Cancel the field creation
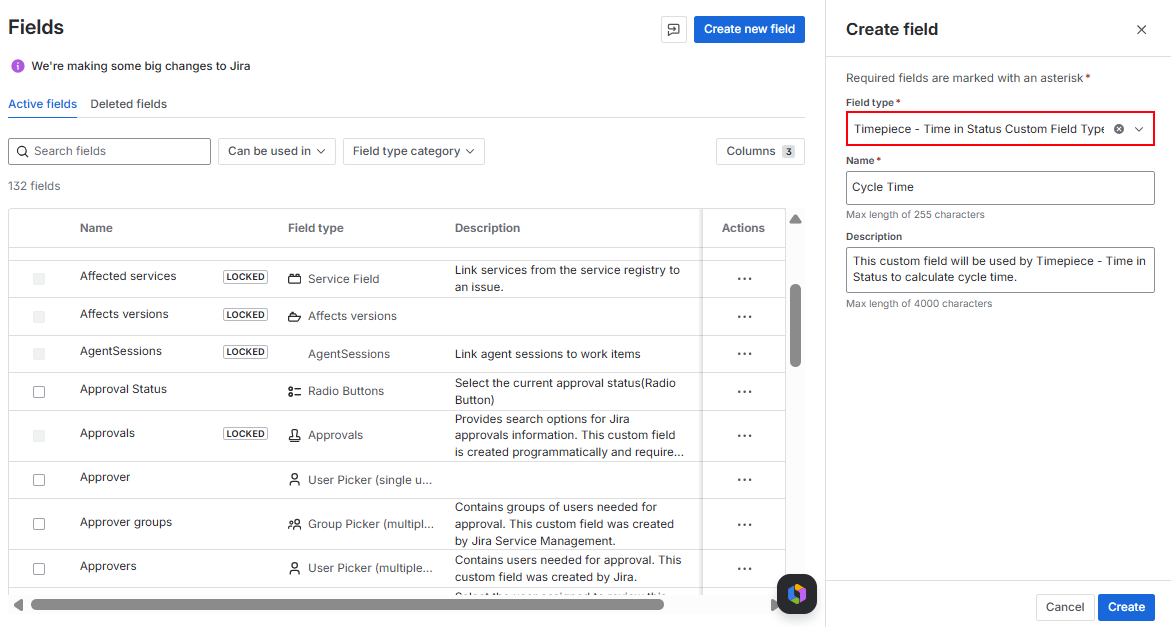1171x627 pixels. [x=1065, y=608]
